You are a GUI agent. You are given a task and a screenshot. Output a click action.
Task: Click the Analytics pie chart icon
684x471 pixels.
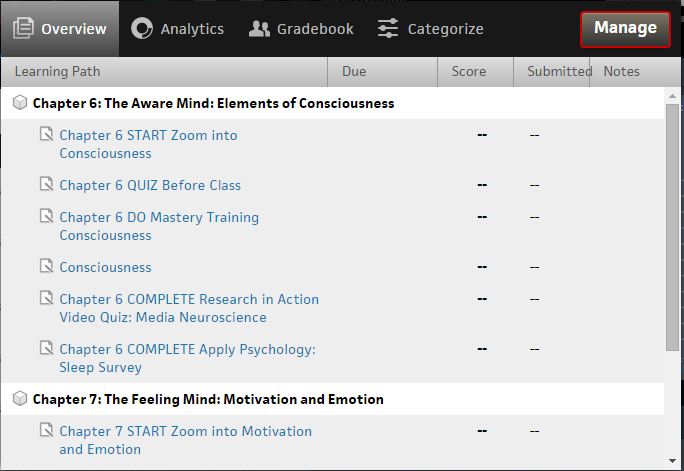click(x=142, y=29)
